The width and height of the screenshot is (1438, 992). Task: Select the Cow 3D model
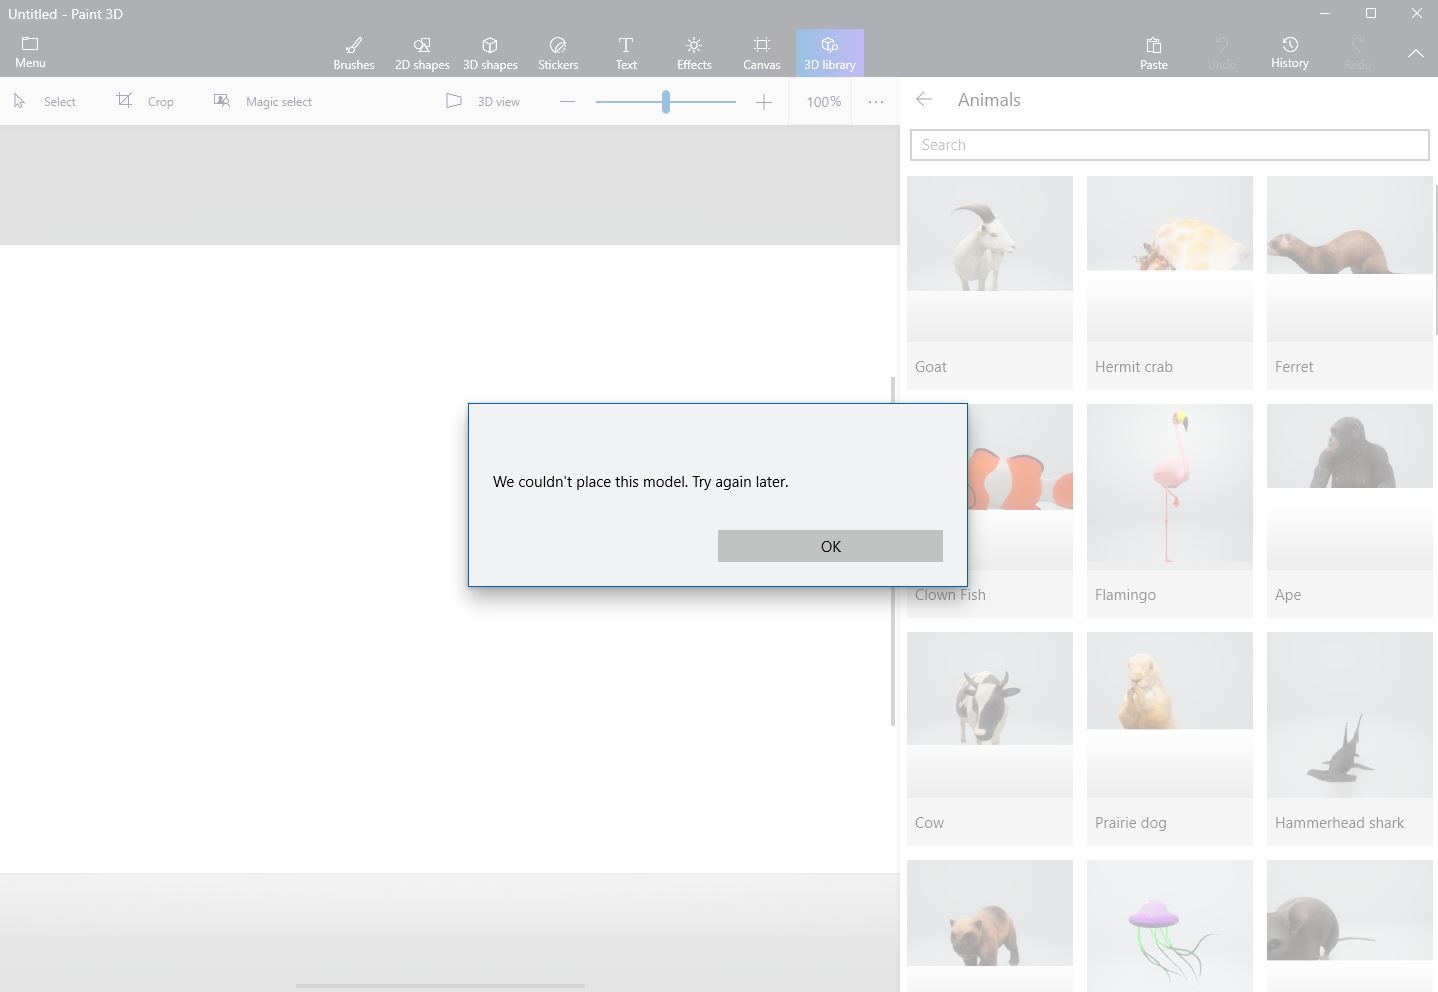(x=990, y=739)
